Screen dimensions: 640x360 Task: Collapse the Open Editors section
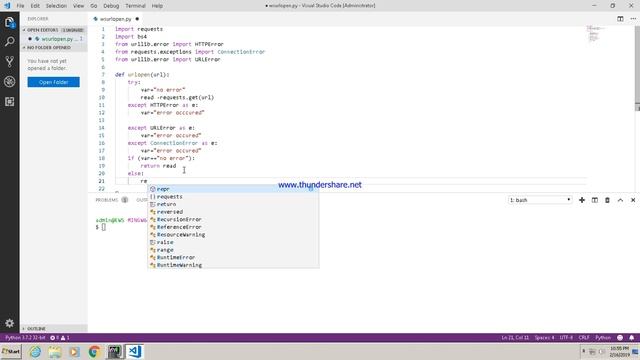click(x=53, y=30)
